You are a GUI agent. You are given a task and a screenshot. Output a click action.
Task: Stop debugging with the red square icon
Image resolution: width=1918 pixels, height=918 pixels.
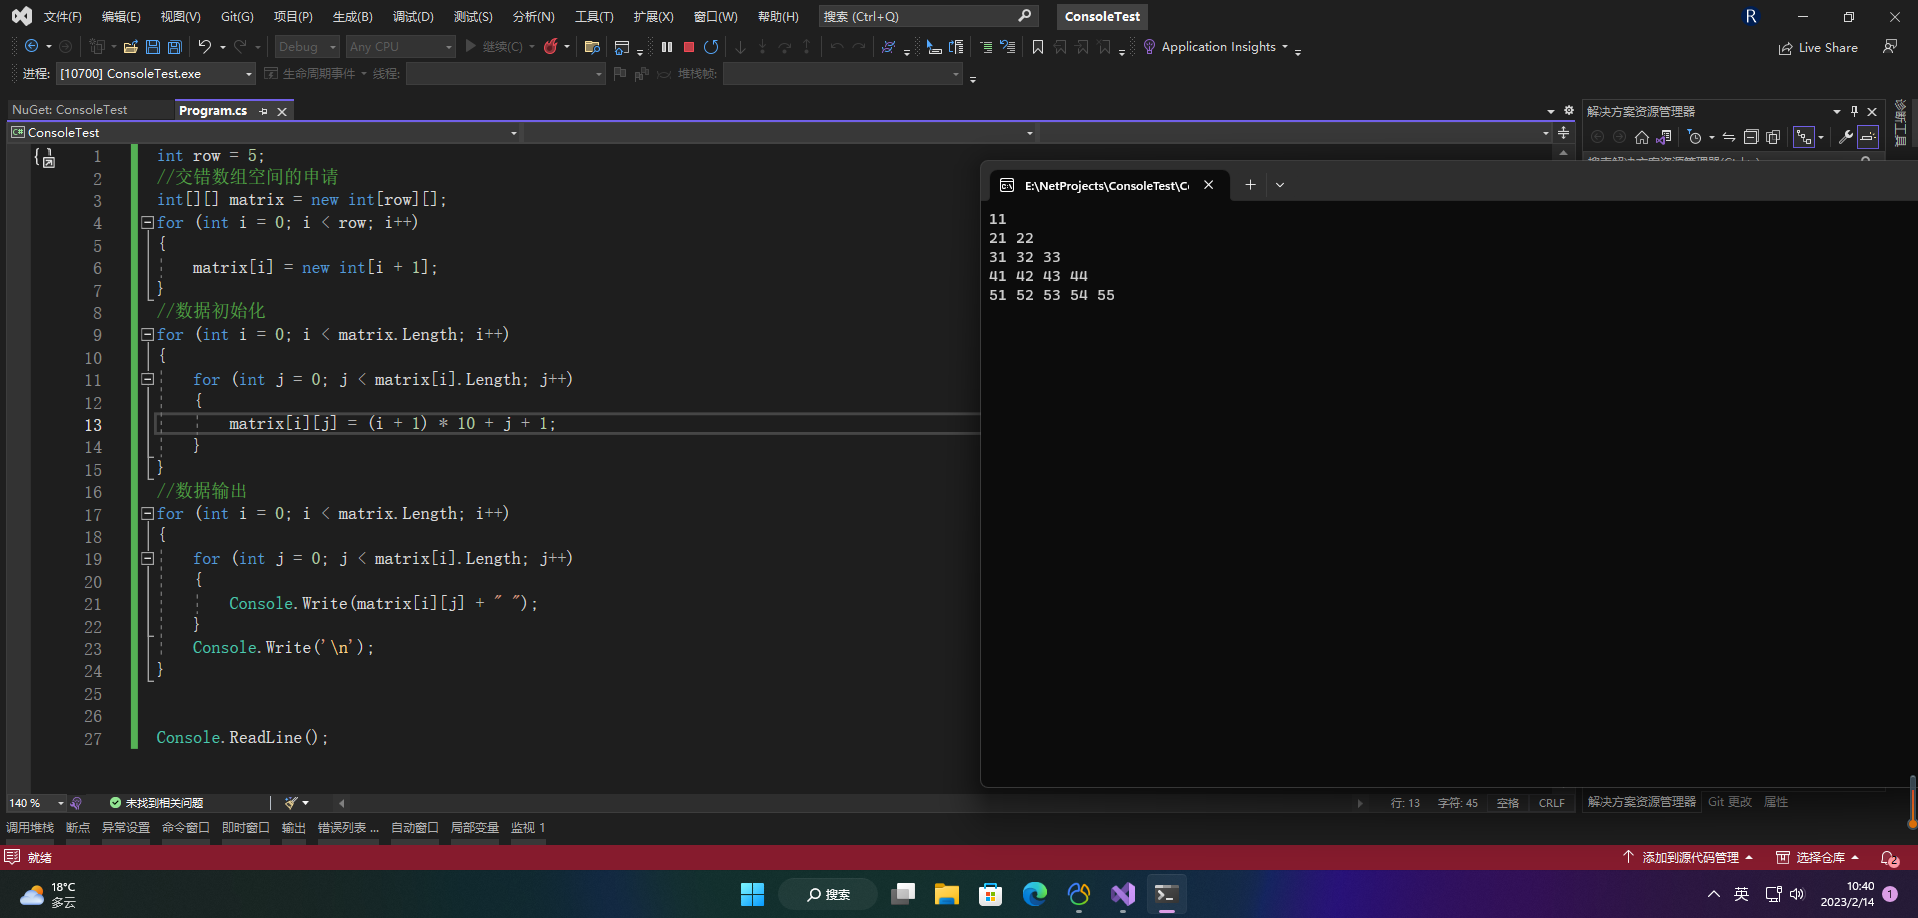(x=689, y=46)
